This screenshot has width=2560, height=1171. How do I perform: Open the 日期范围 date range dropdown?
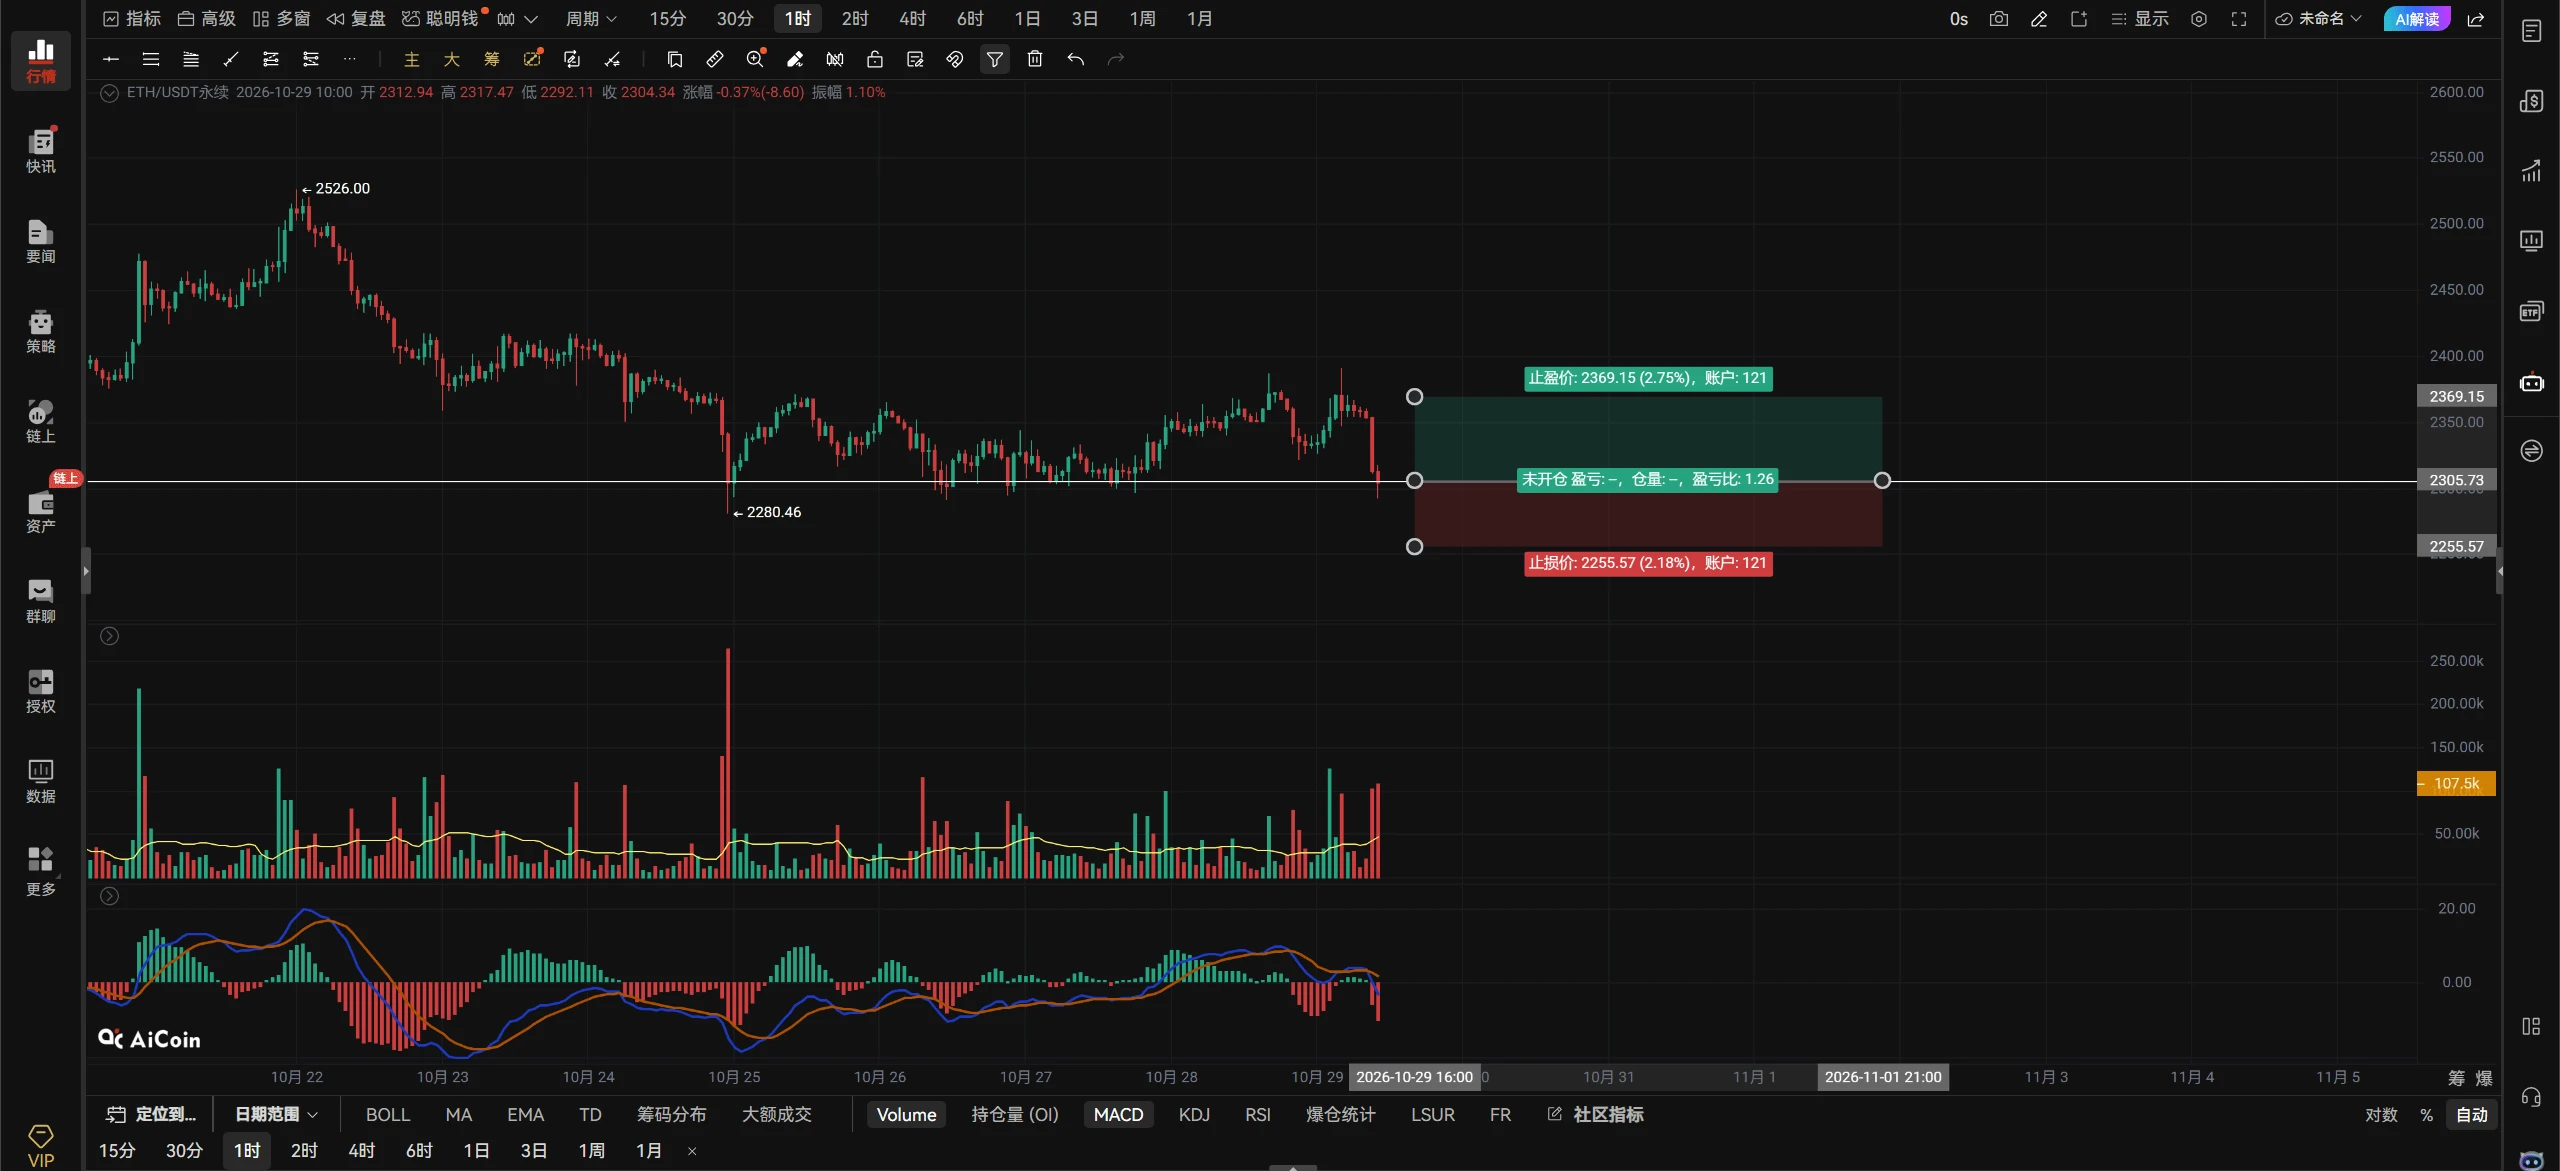pyautogui.click(x=276, y=1114)
